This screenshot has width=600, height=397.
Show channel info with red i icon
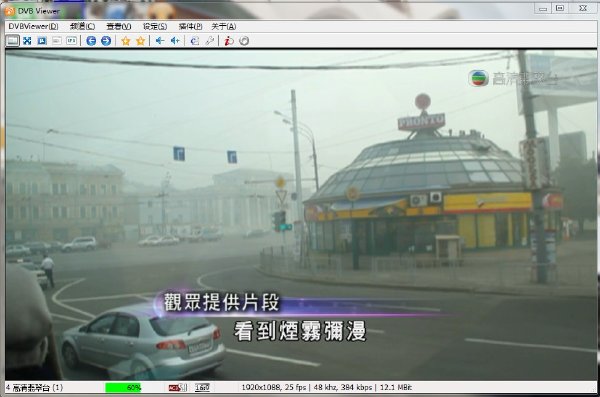pos(229,41)
